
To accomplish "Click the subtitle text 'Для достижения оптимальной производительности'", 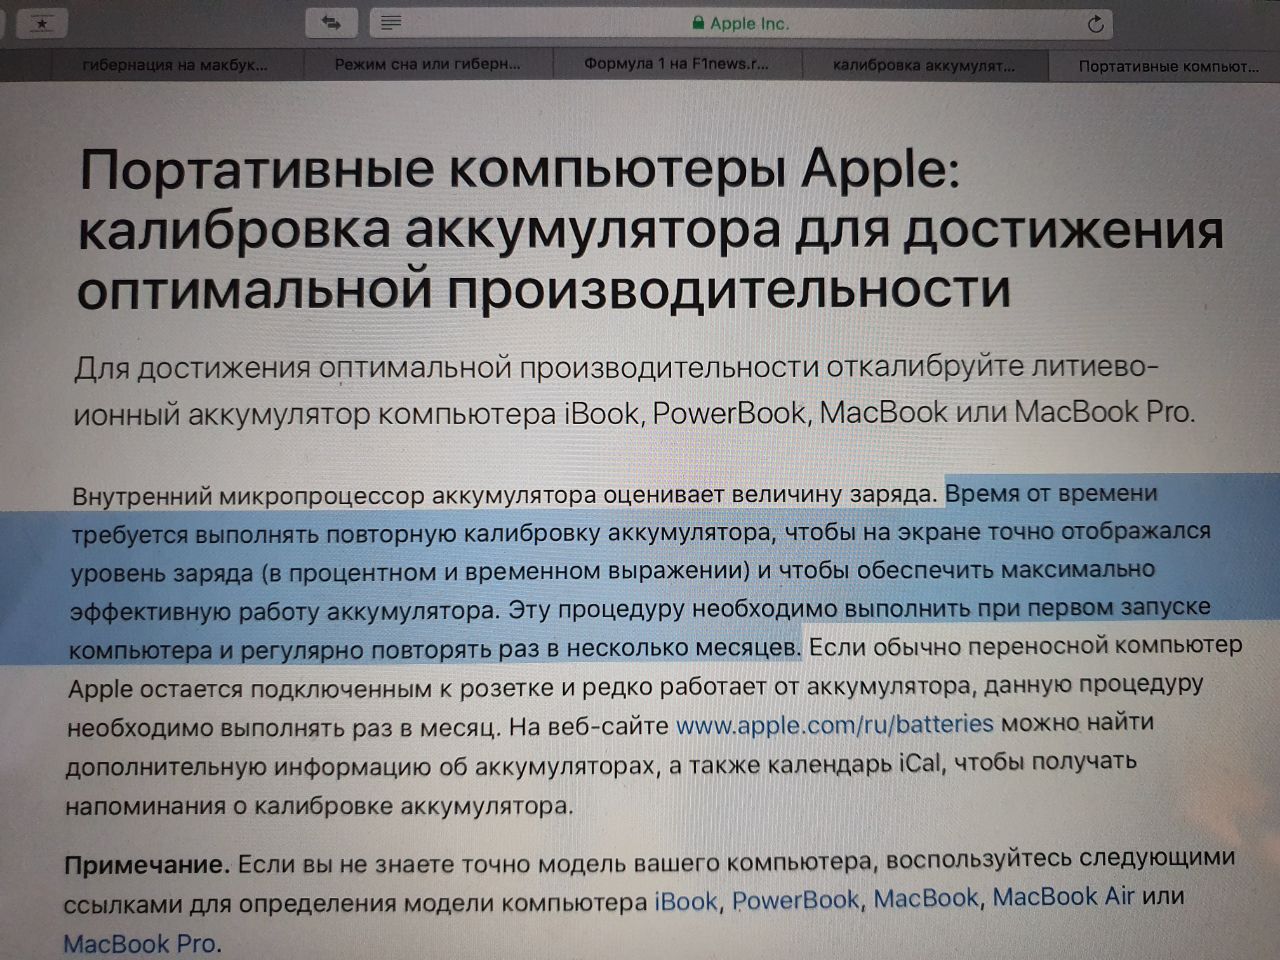I will [x=446, y=369].
